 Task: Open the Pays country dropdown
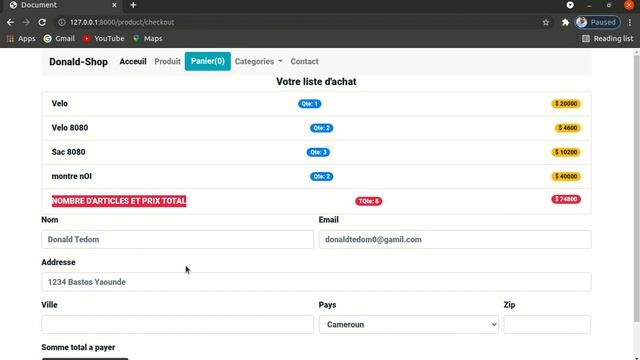point(409,324)
